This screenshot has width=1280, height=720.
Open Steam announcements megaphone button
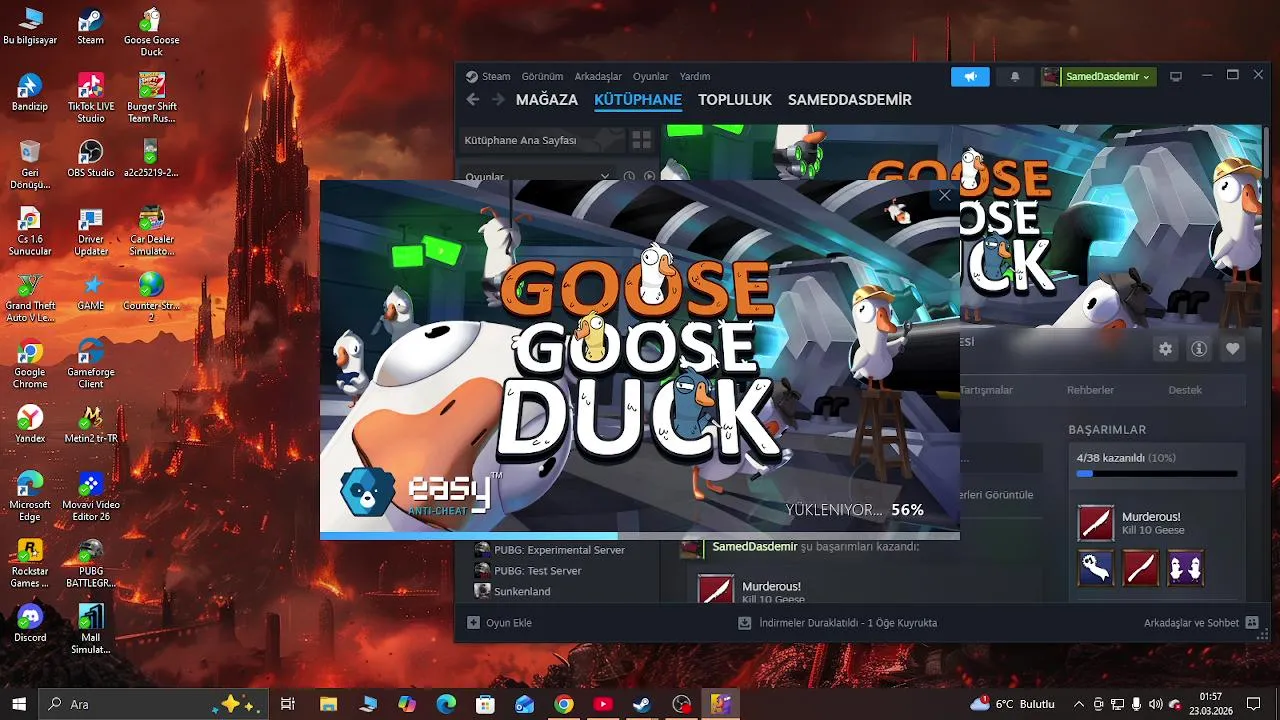pyautogui.click(x=970, y=76)
